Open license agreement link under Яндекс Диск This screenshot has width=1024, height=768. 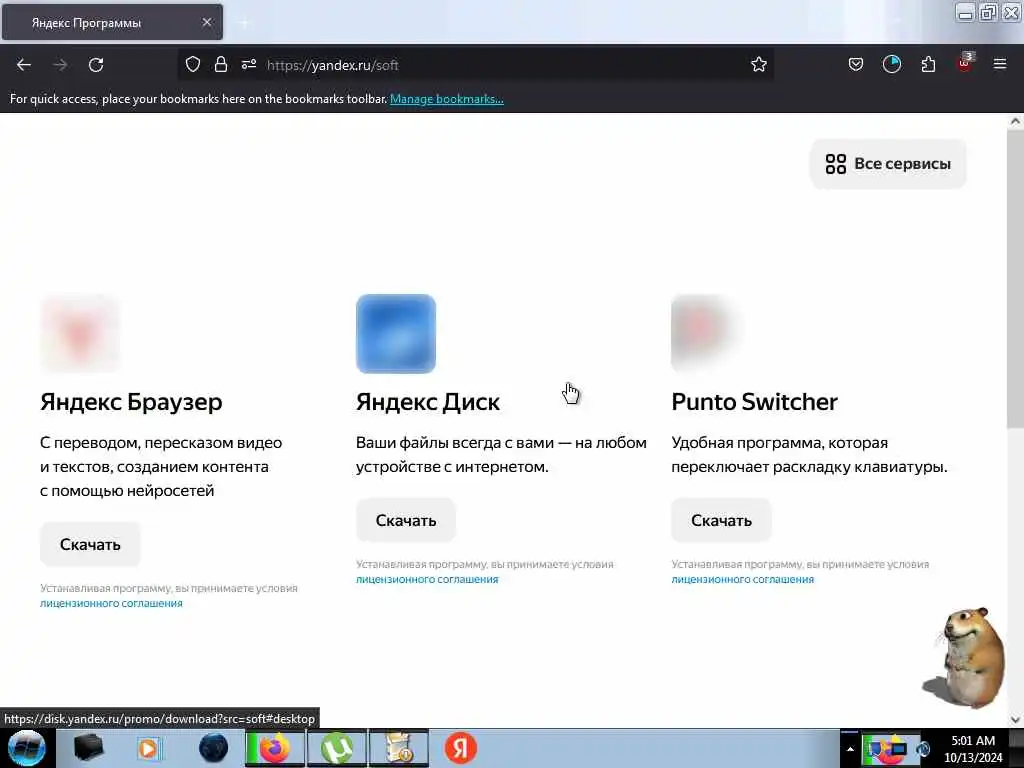pyautogui.click(x=427, y=579)
